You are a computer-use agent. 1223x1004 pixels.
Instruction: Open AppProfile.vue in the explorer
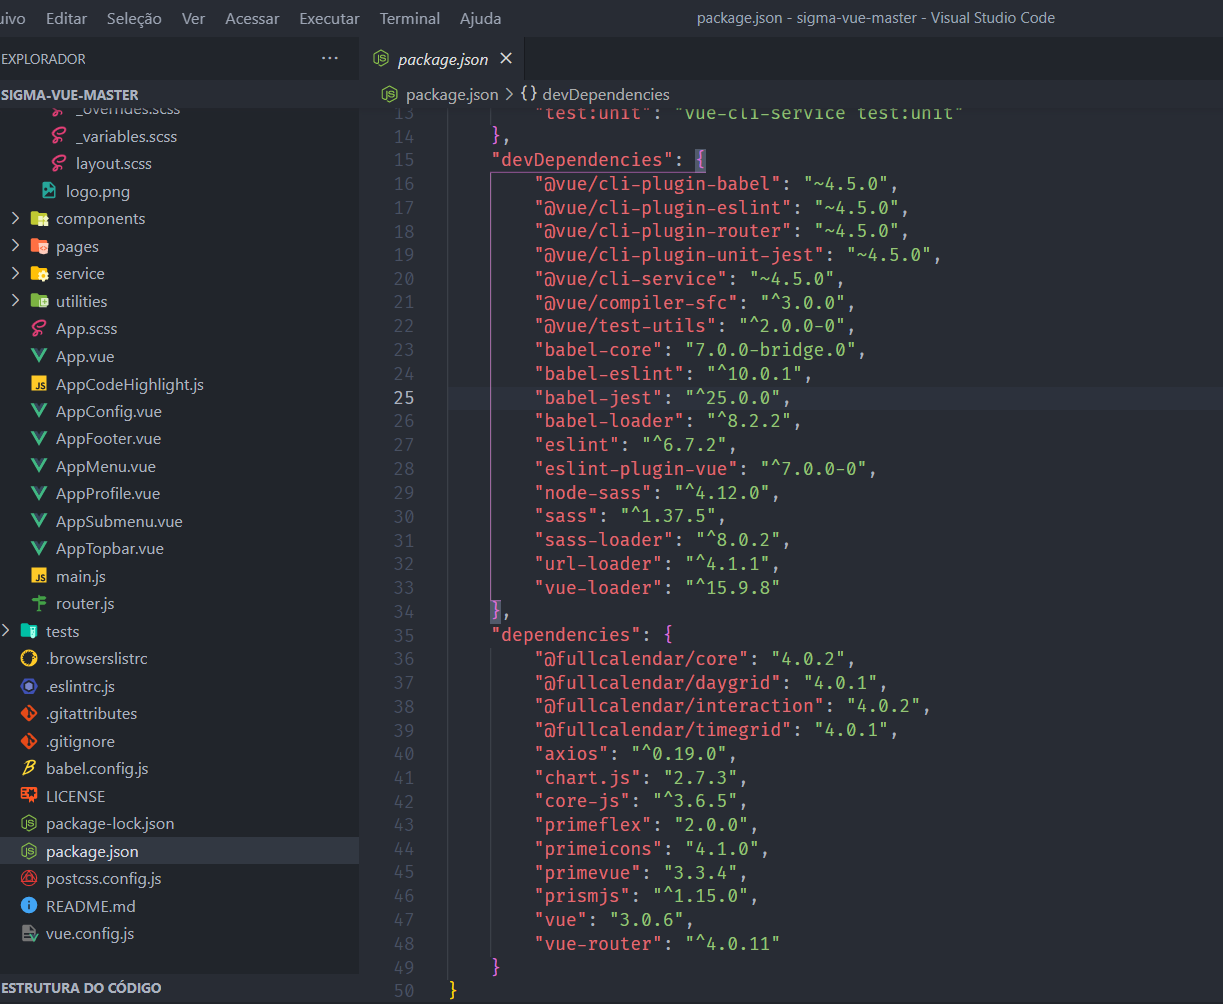pos(108,493)
